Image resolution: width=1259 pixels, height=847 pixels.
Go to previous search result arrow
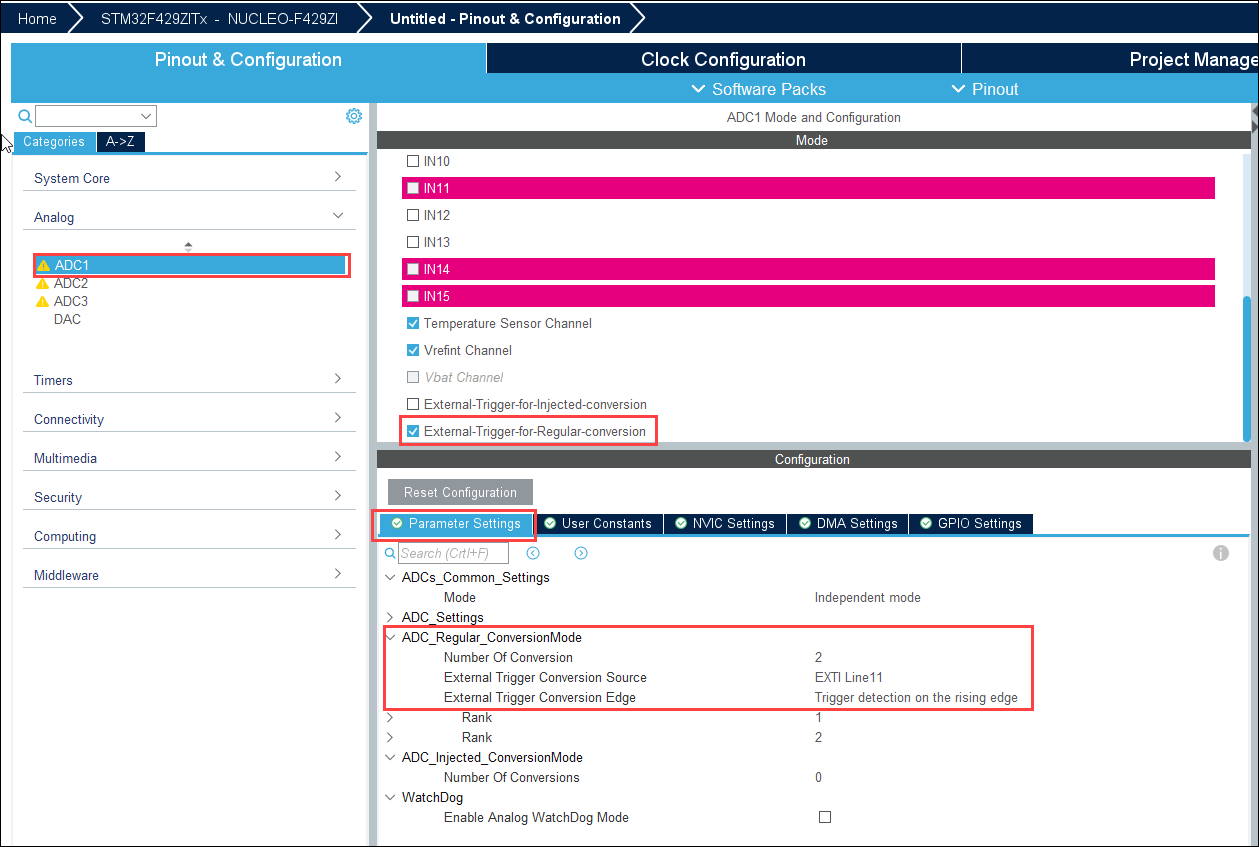click(x=533, y=553)
